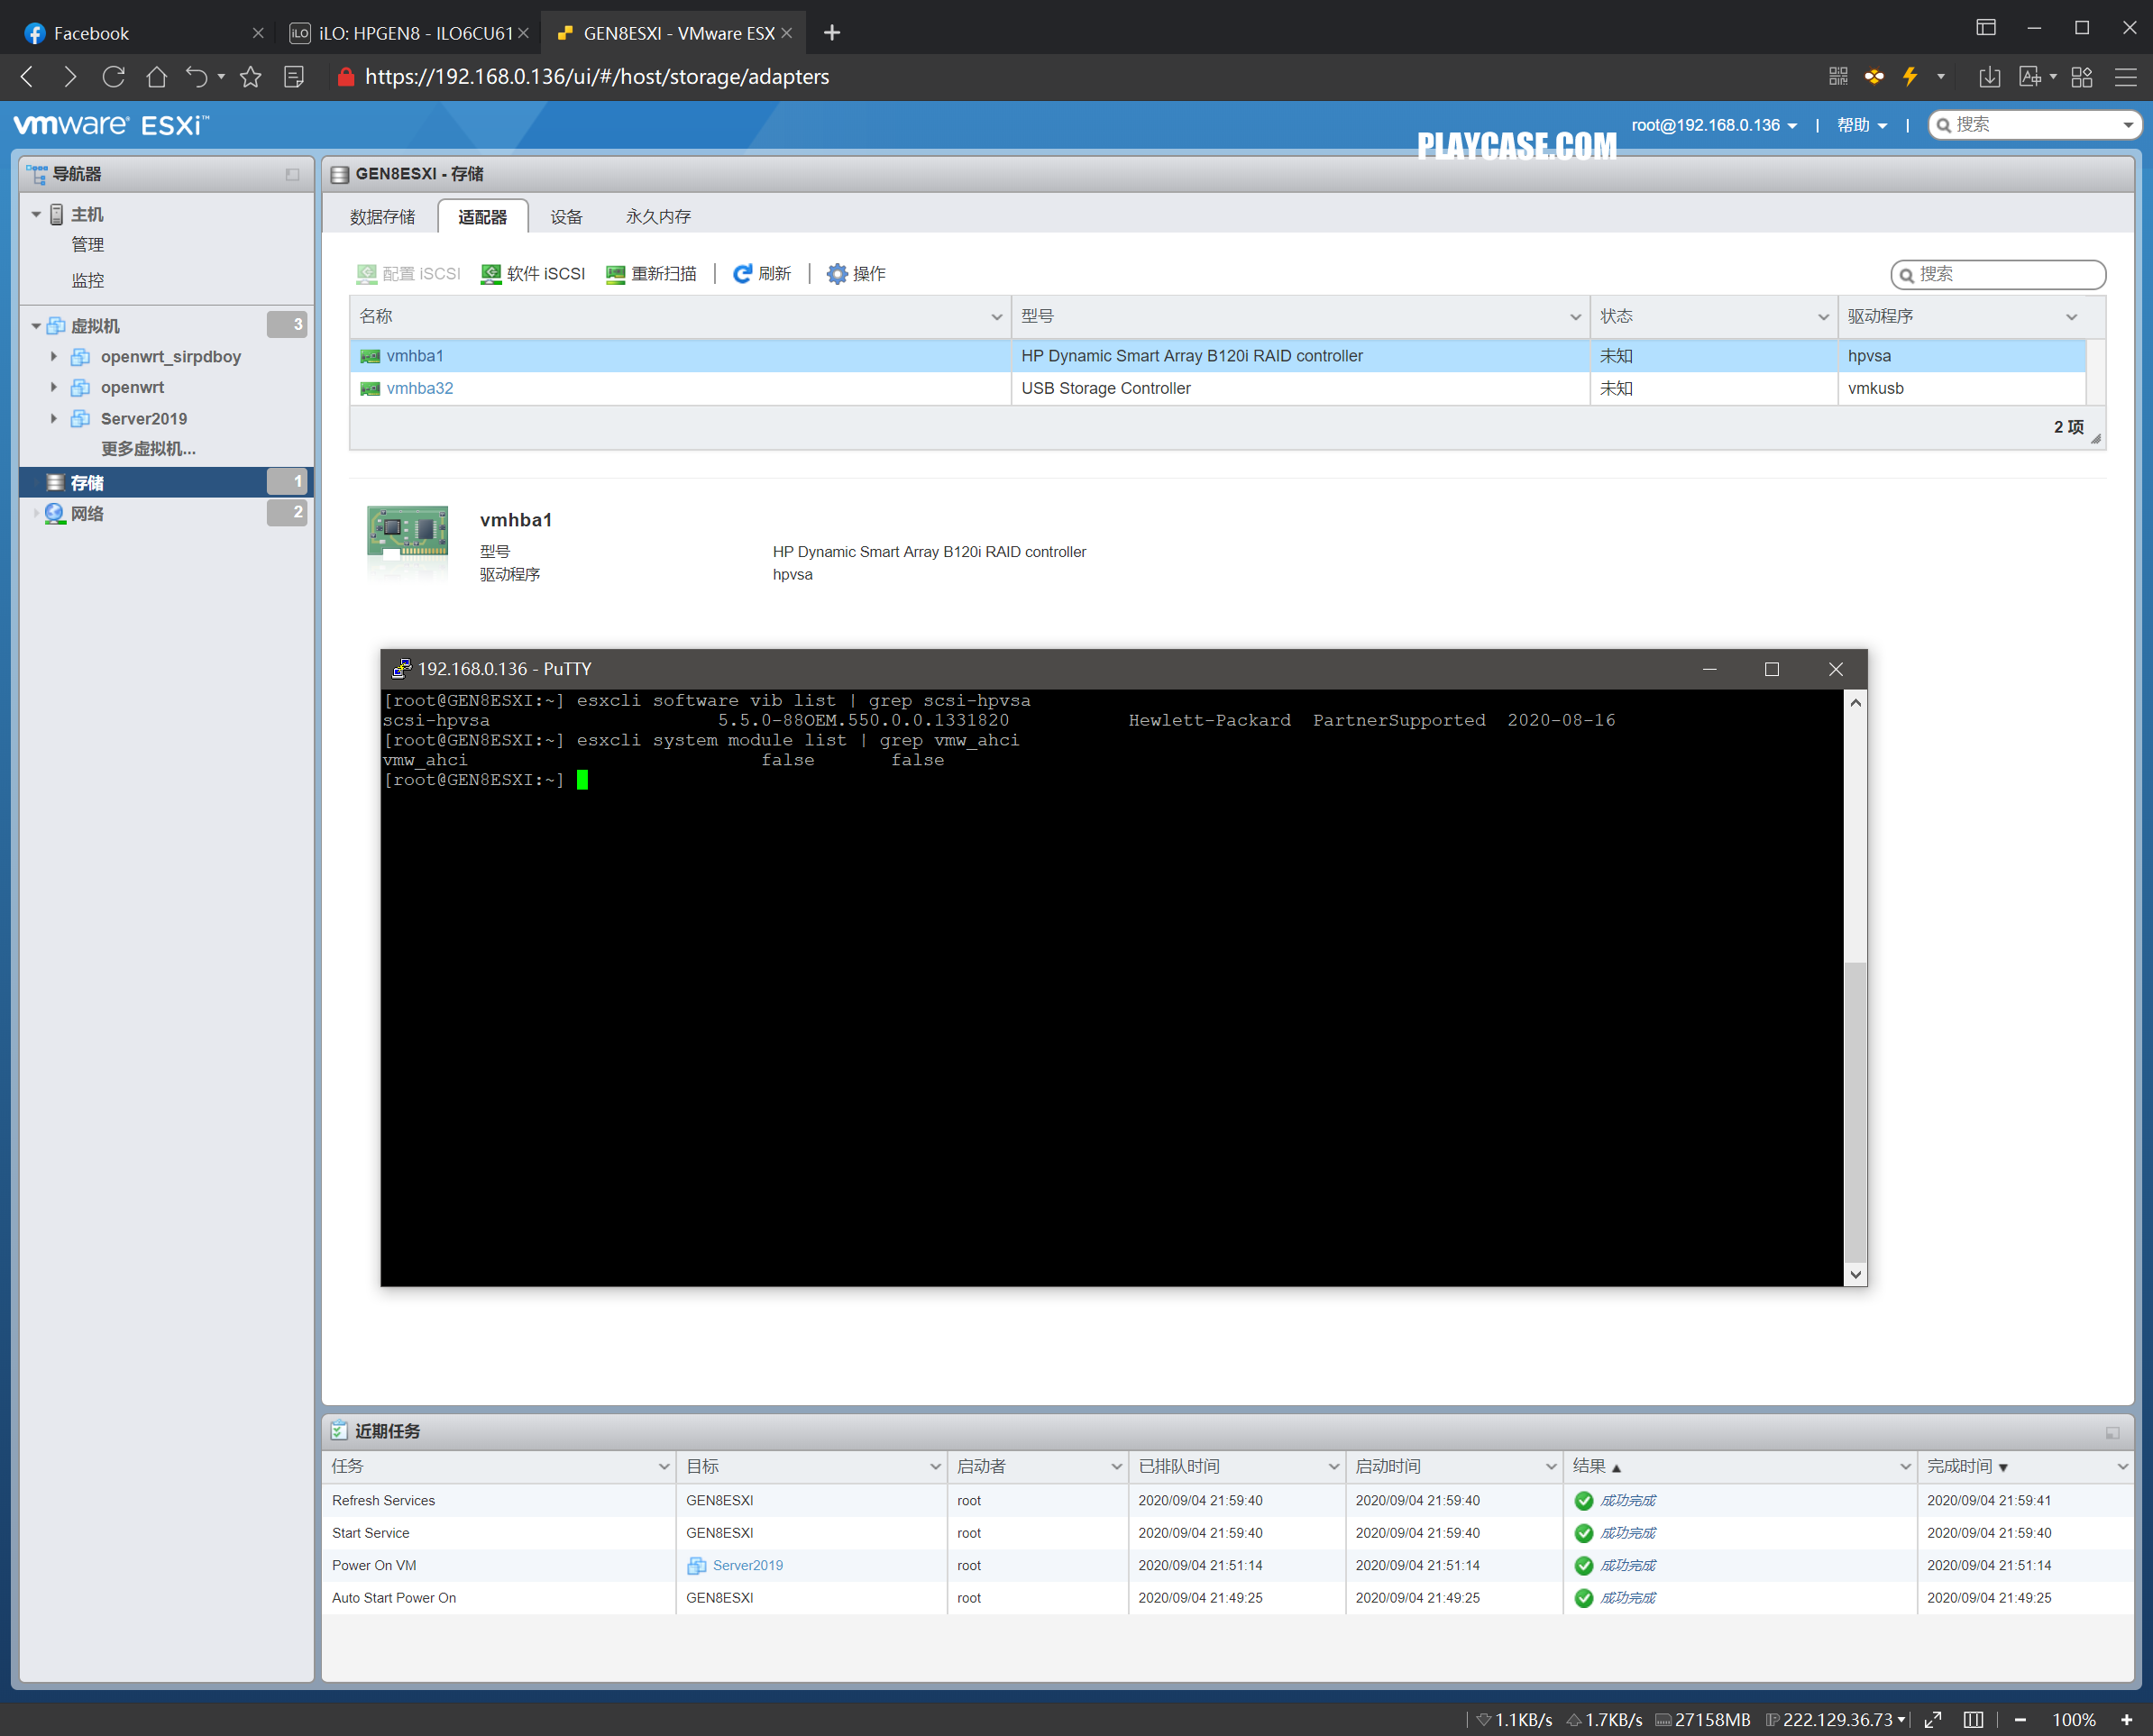2153x1736 pixels.
Task: Click the Software iSCSI button
Action: click(533, 274)
